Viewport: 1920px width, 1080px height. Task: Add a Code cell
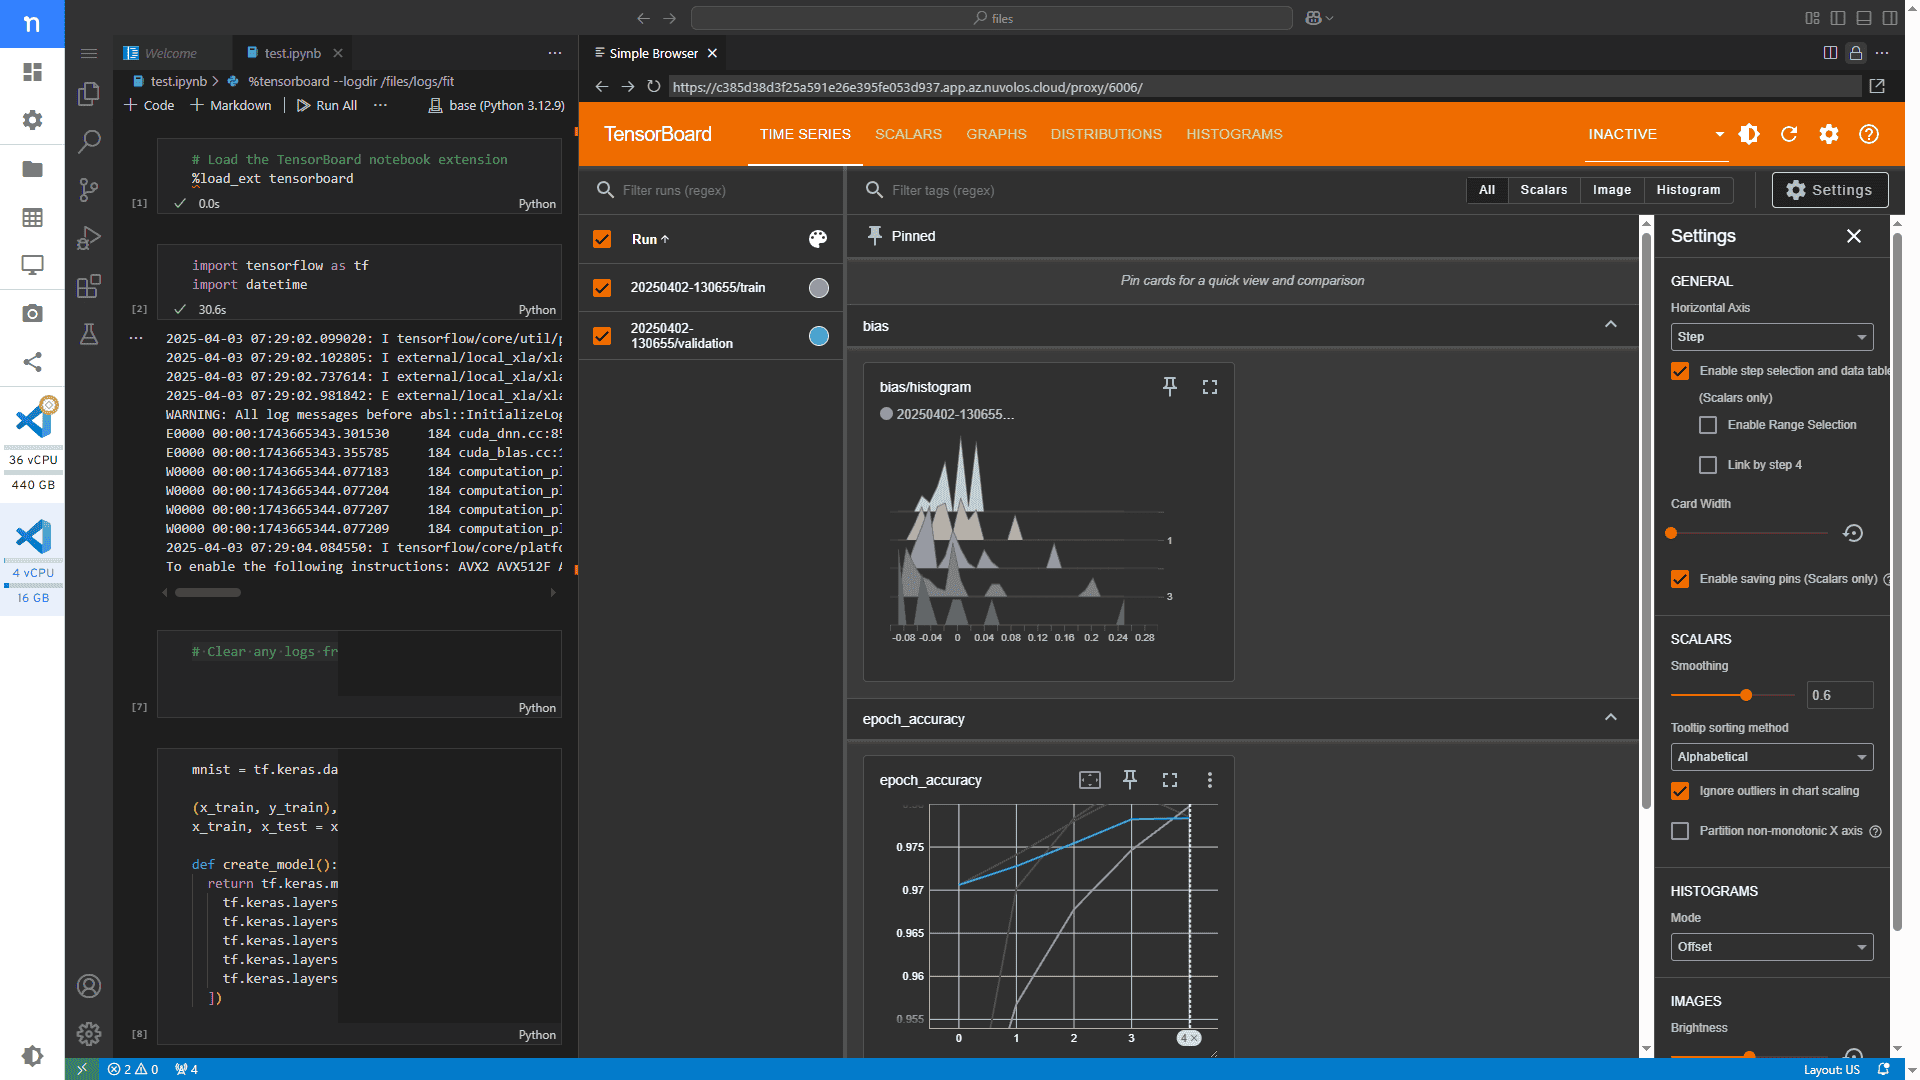pyautogui.click(x=149, y=105)
